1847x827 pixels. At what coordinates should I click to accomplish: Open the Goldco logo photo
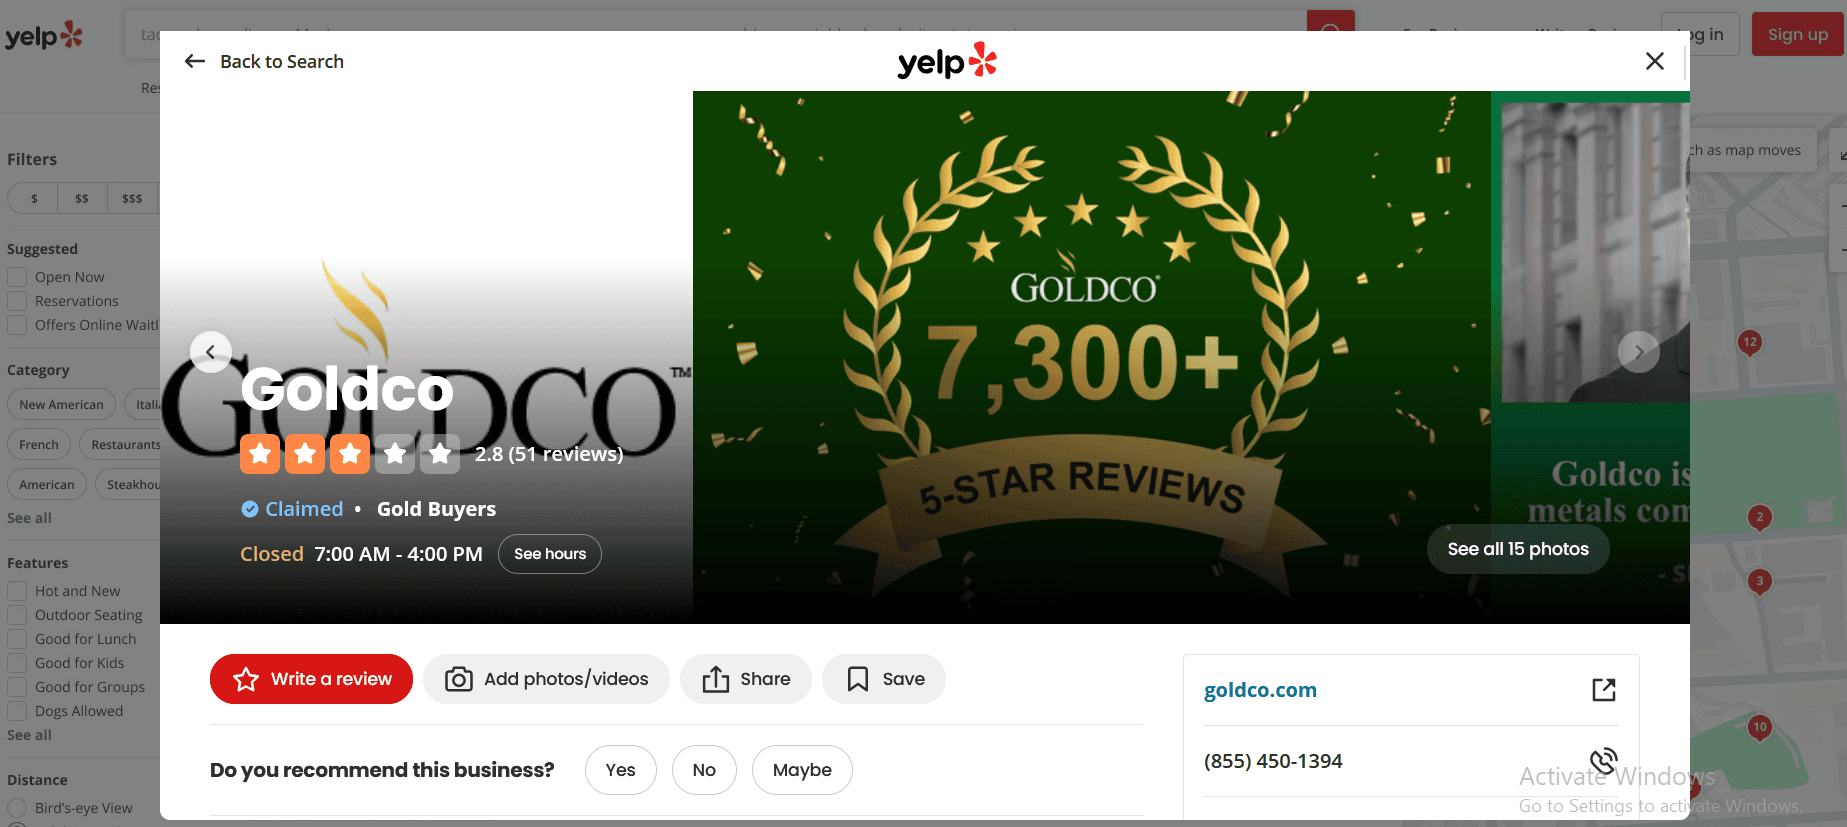pyautogui.click(x=426, y=357)
